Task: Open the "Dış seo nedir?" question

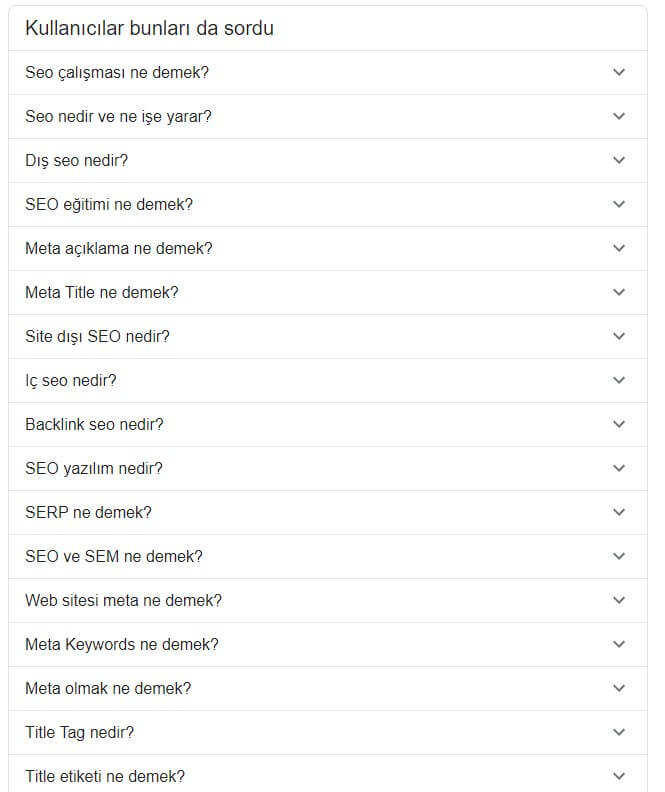Action: pyautogui.click(x=76, y=160)
